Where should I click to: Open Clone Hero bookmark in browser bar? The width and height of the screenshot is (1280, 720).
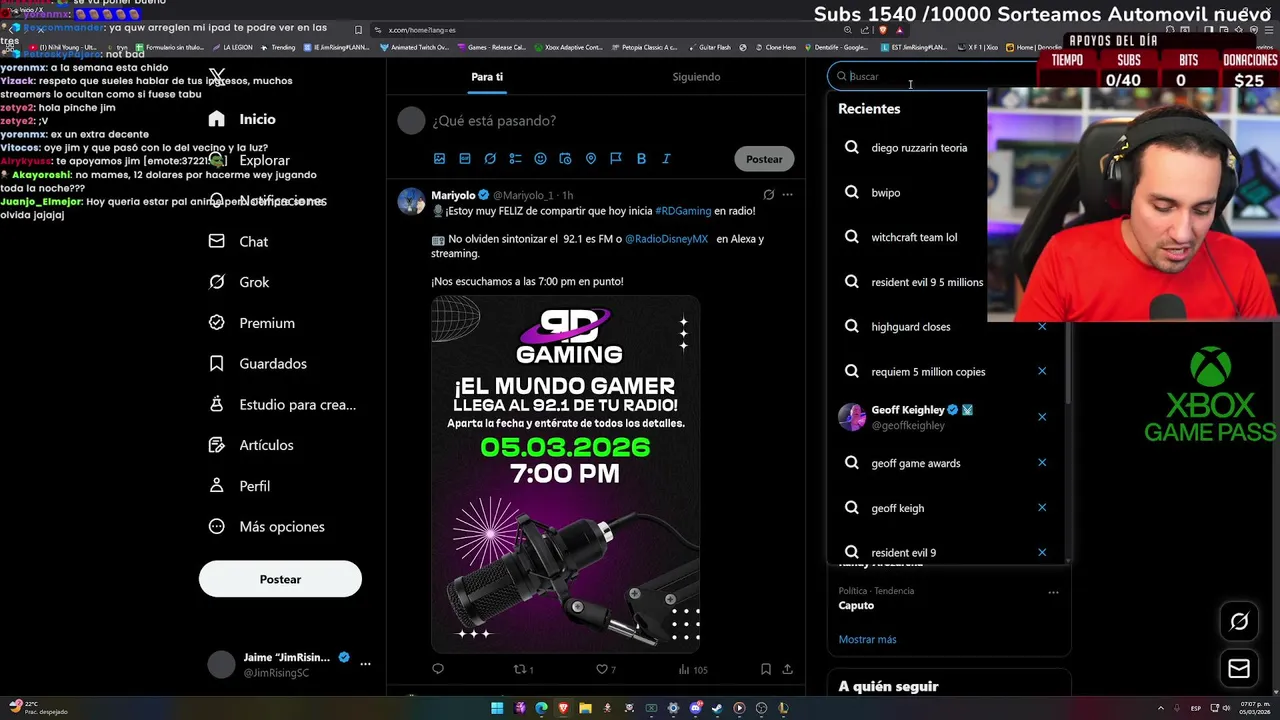[775, 47]
